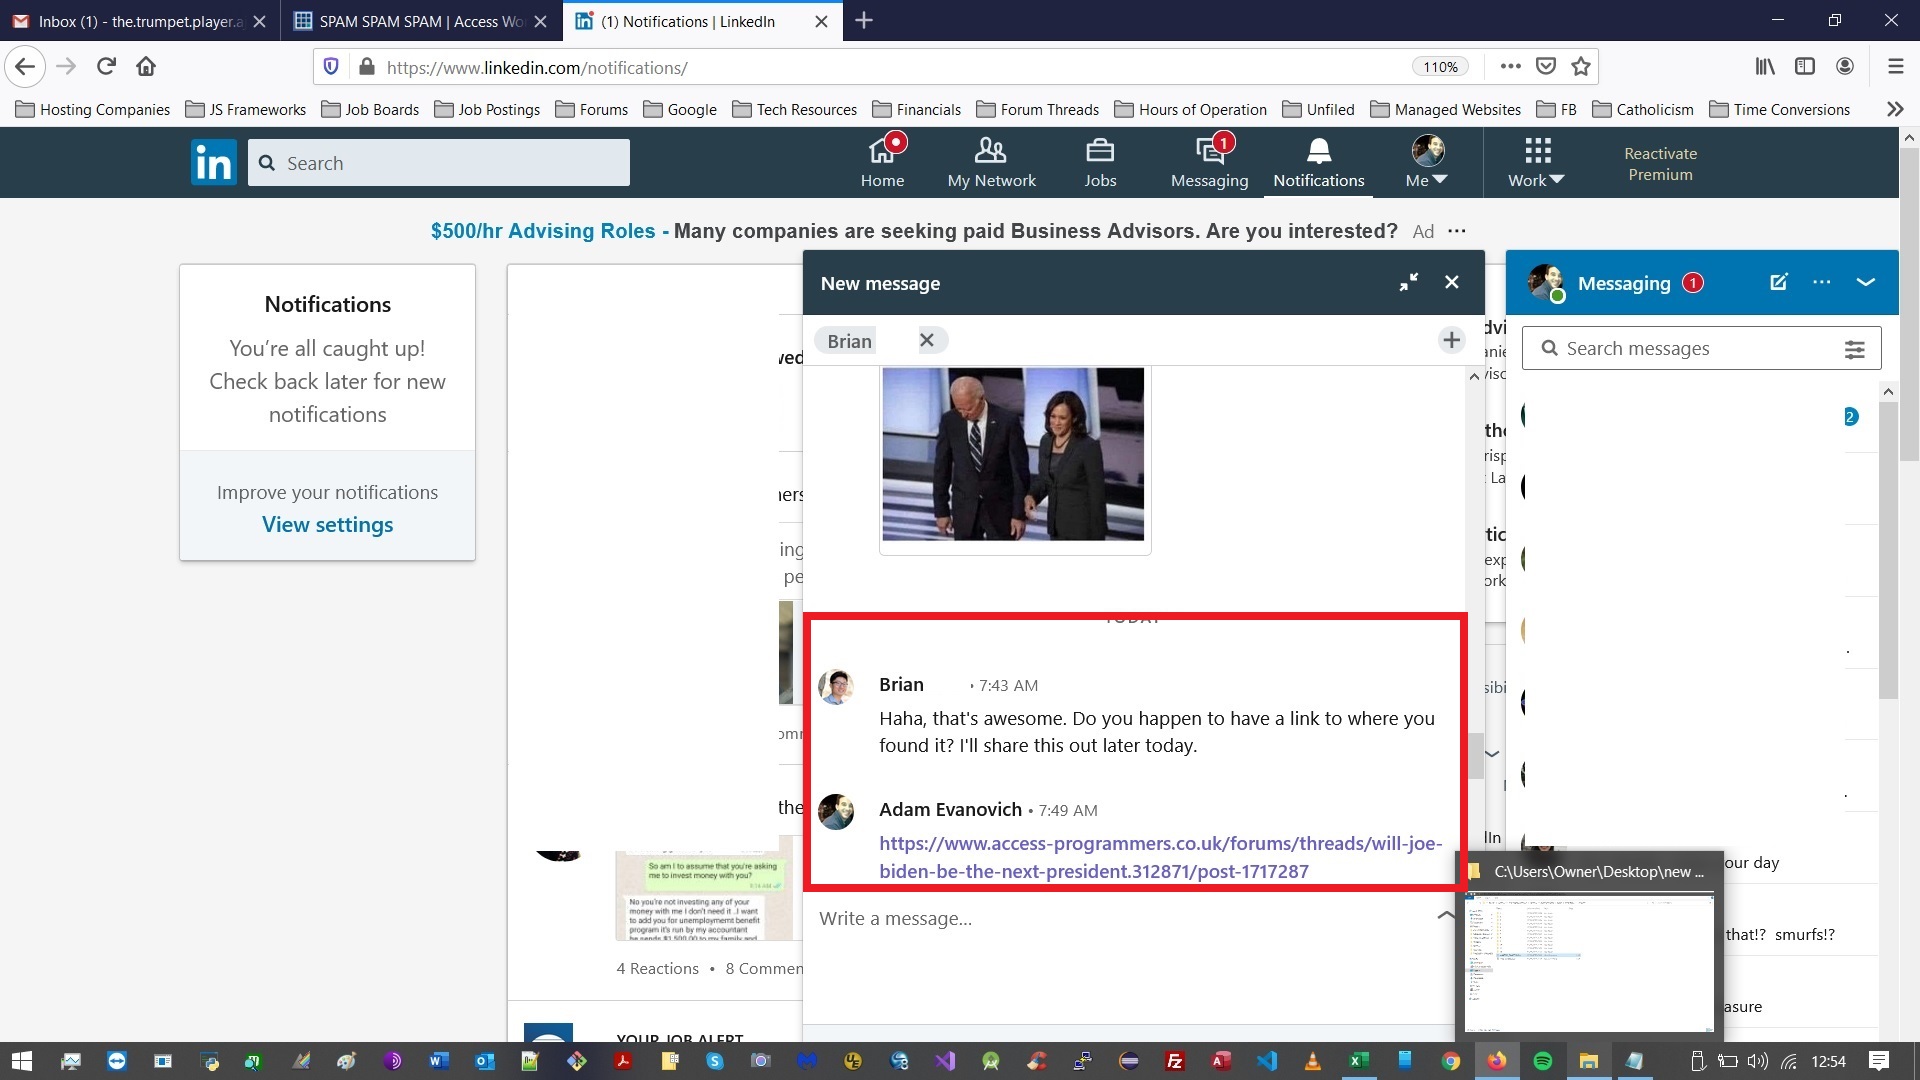1920x1080 pixels.
Task: Open Brian's profile picture in chat
Action: click(836, 687)
